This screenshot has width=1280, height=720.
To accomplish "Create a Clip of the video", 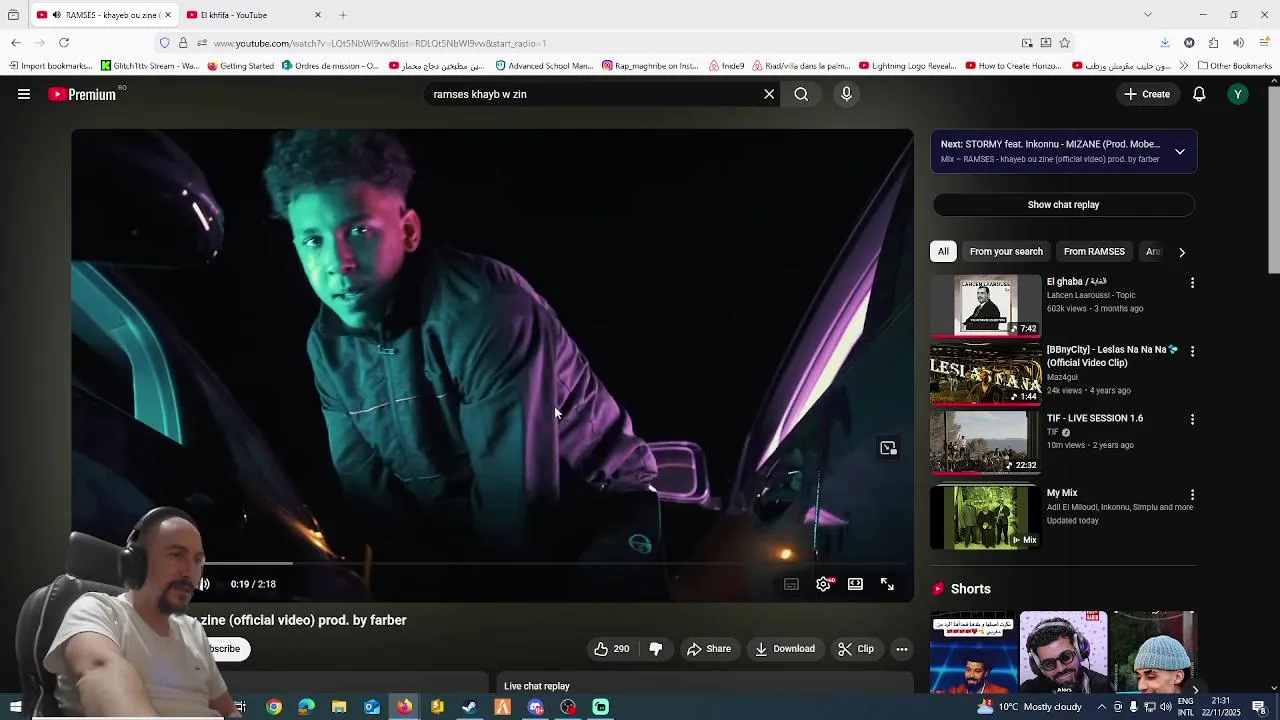I will pyautogui.click(x=856, y=649).
